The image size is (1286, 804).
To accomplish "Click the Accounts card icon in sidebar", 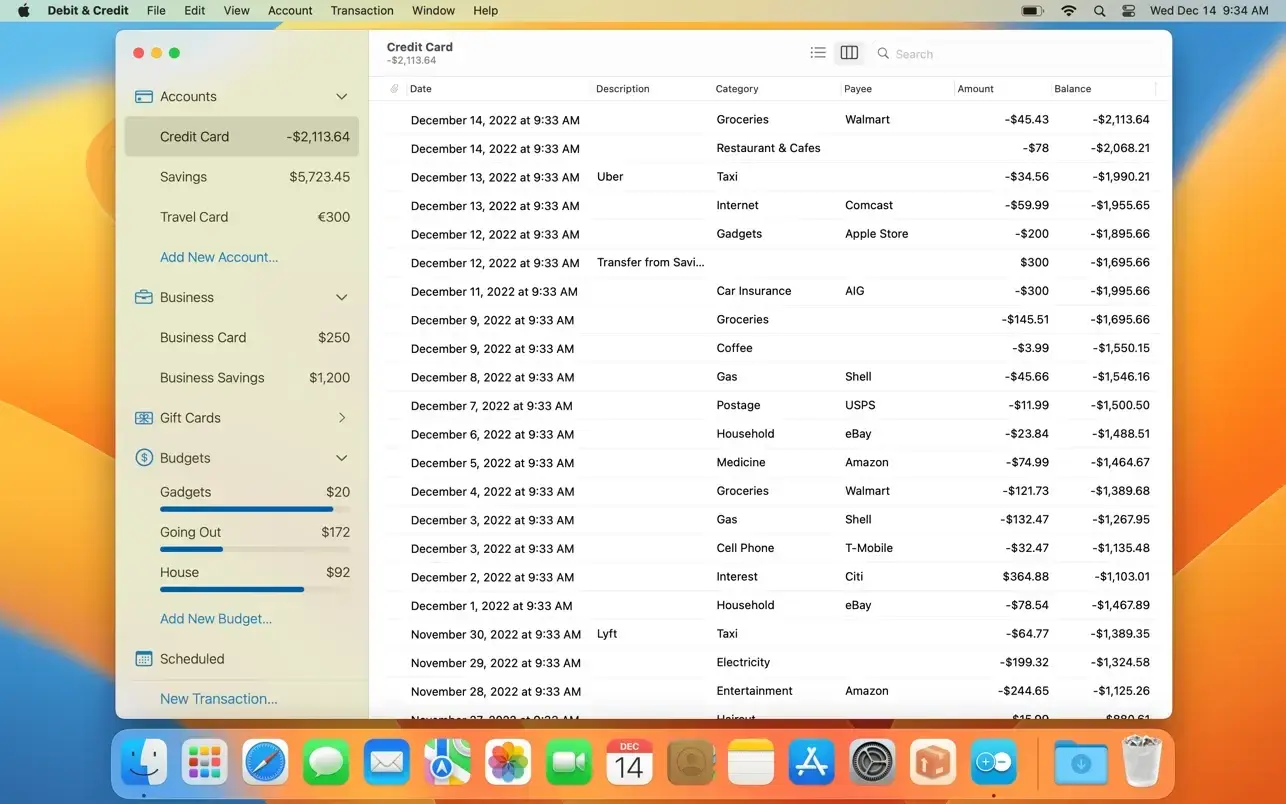I will [143, 97].
